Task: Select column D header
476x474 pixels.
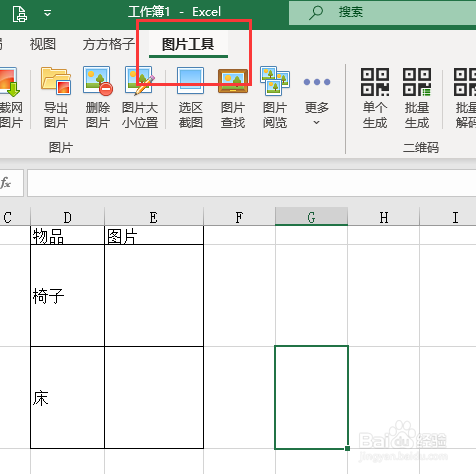Action: click(67, 217)
